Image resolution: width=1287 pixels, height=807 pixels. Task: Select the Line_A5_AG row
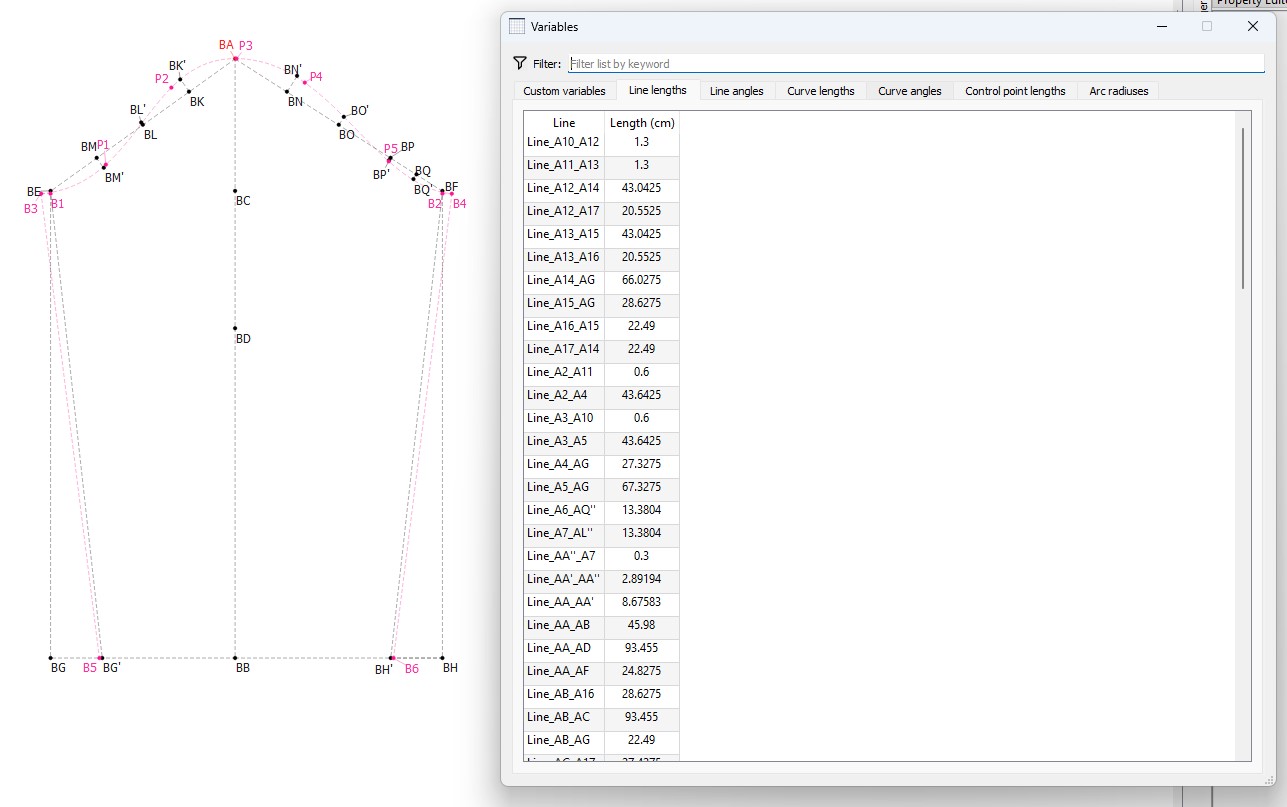601,487
